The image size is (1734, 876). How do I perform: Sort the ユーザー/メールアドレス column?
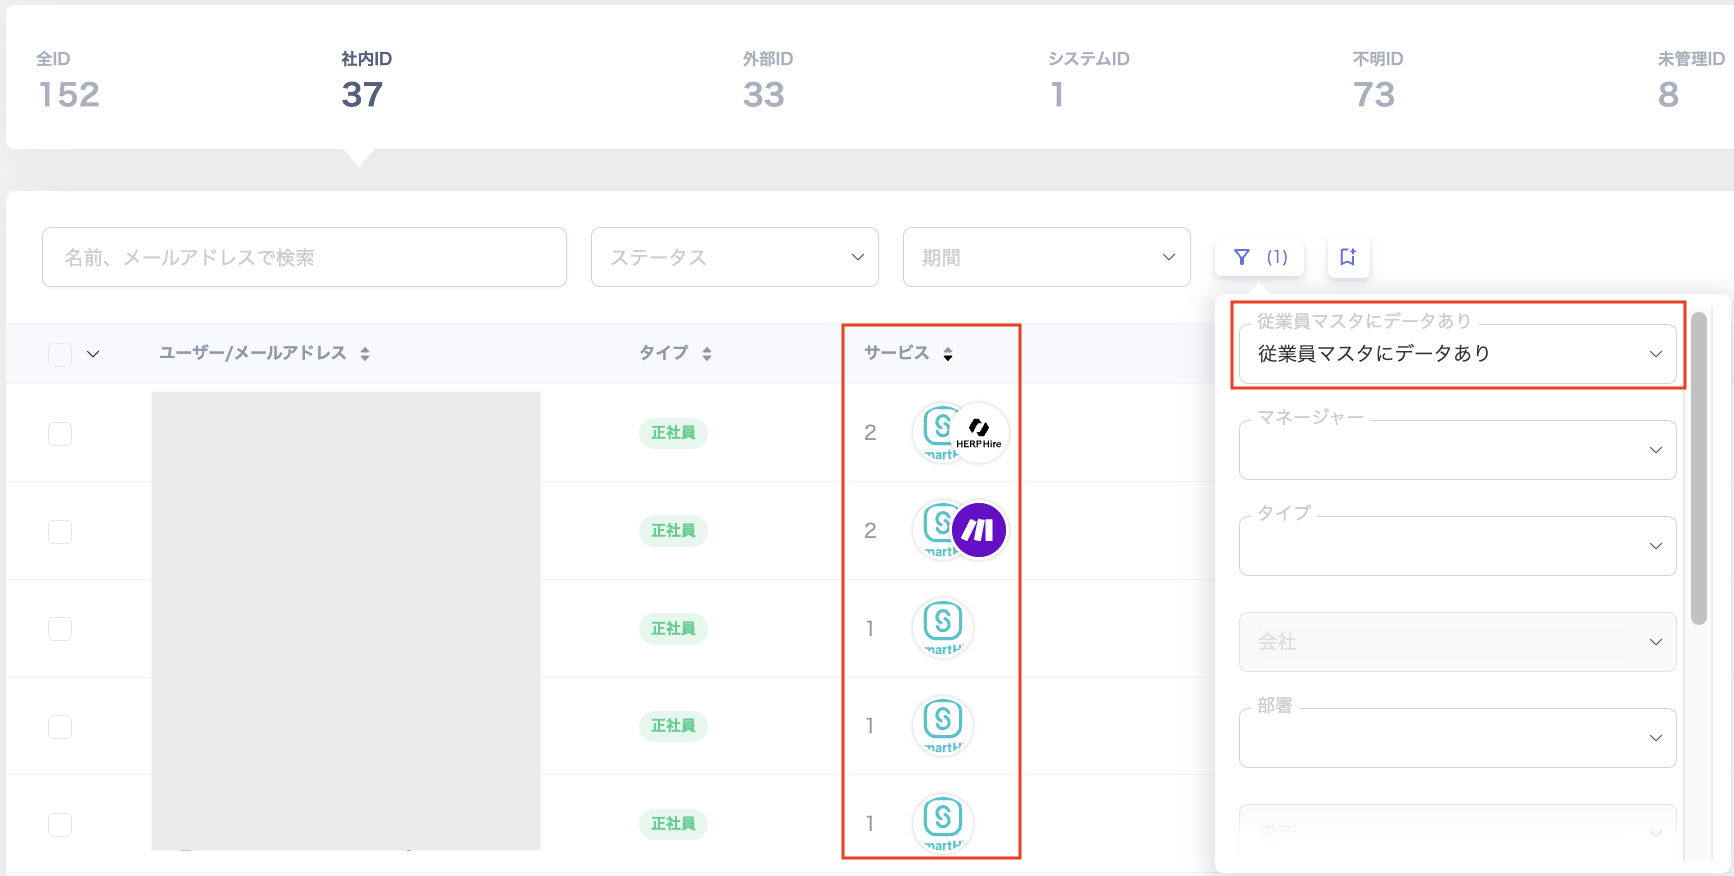click(365, 354)
